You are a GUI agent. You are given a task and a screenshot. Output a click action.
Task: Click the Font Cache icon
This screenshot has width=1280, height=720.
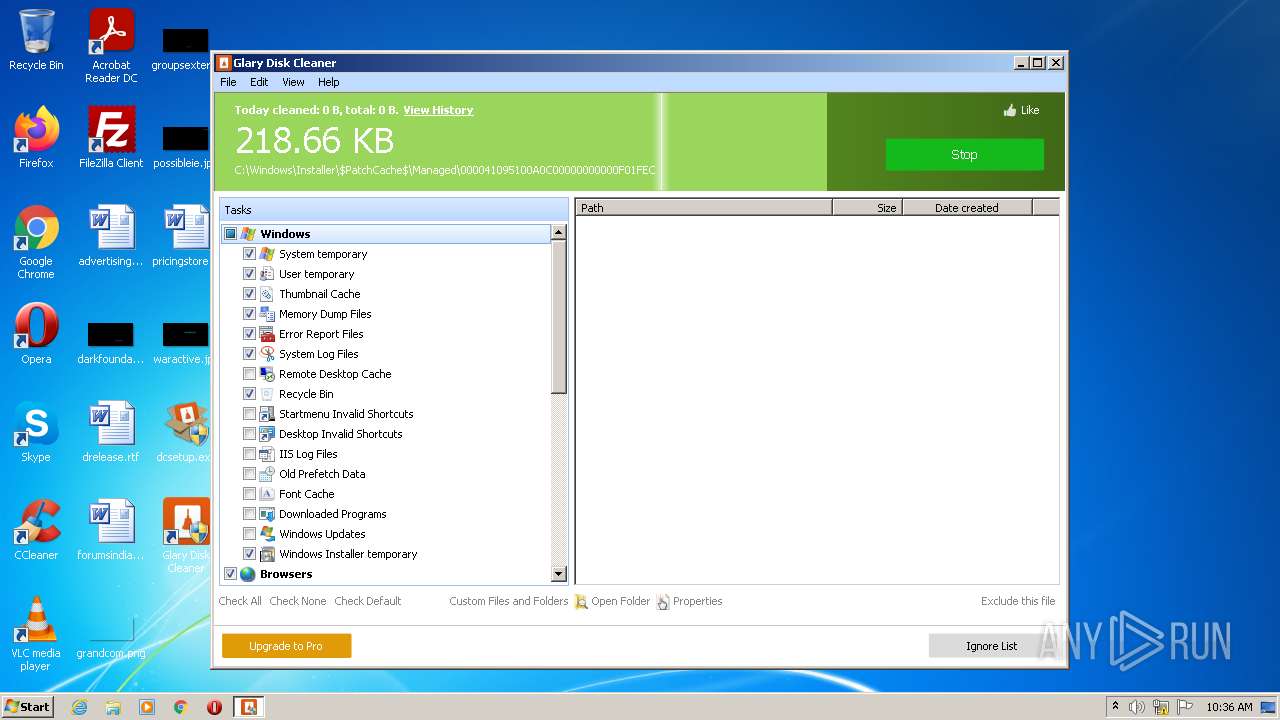tap(267, 494)
